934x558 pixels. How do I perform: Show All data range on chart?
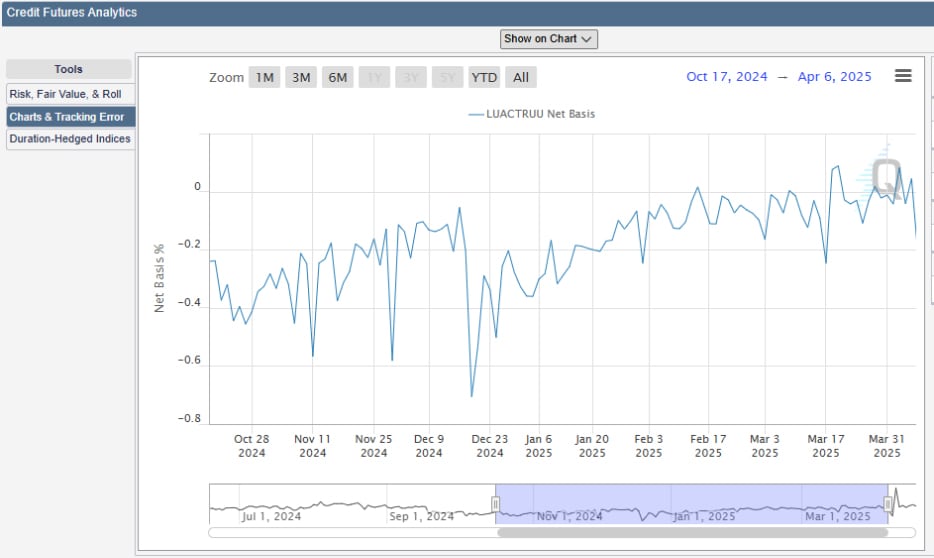(521, 77)
